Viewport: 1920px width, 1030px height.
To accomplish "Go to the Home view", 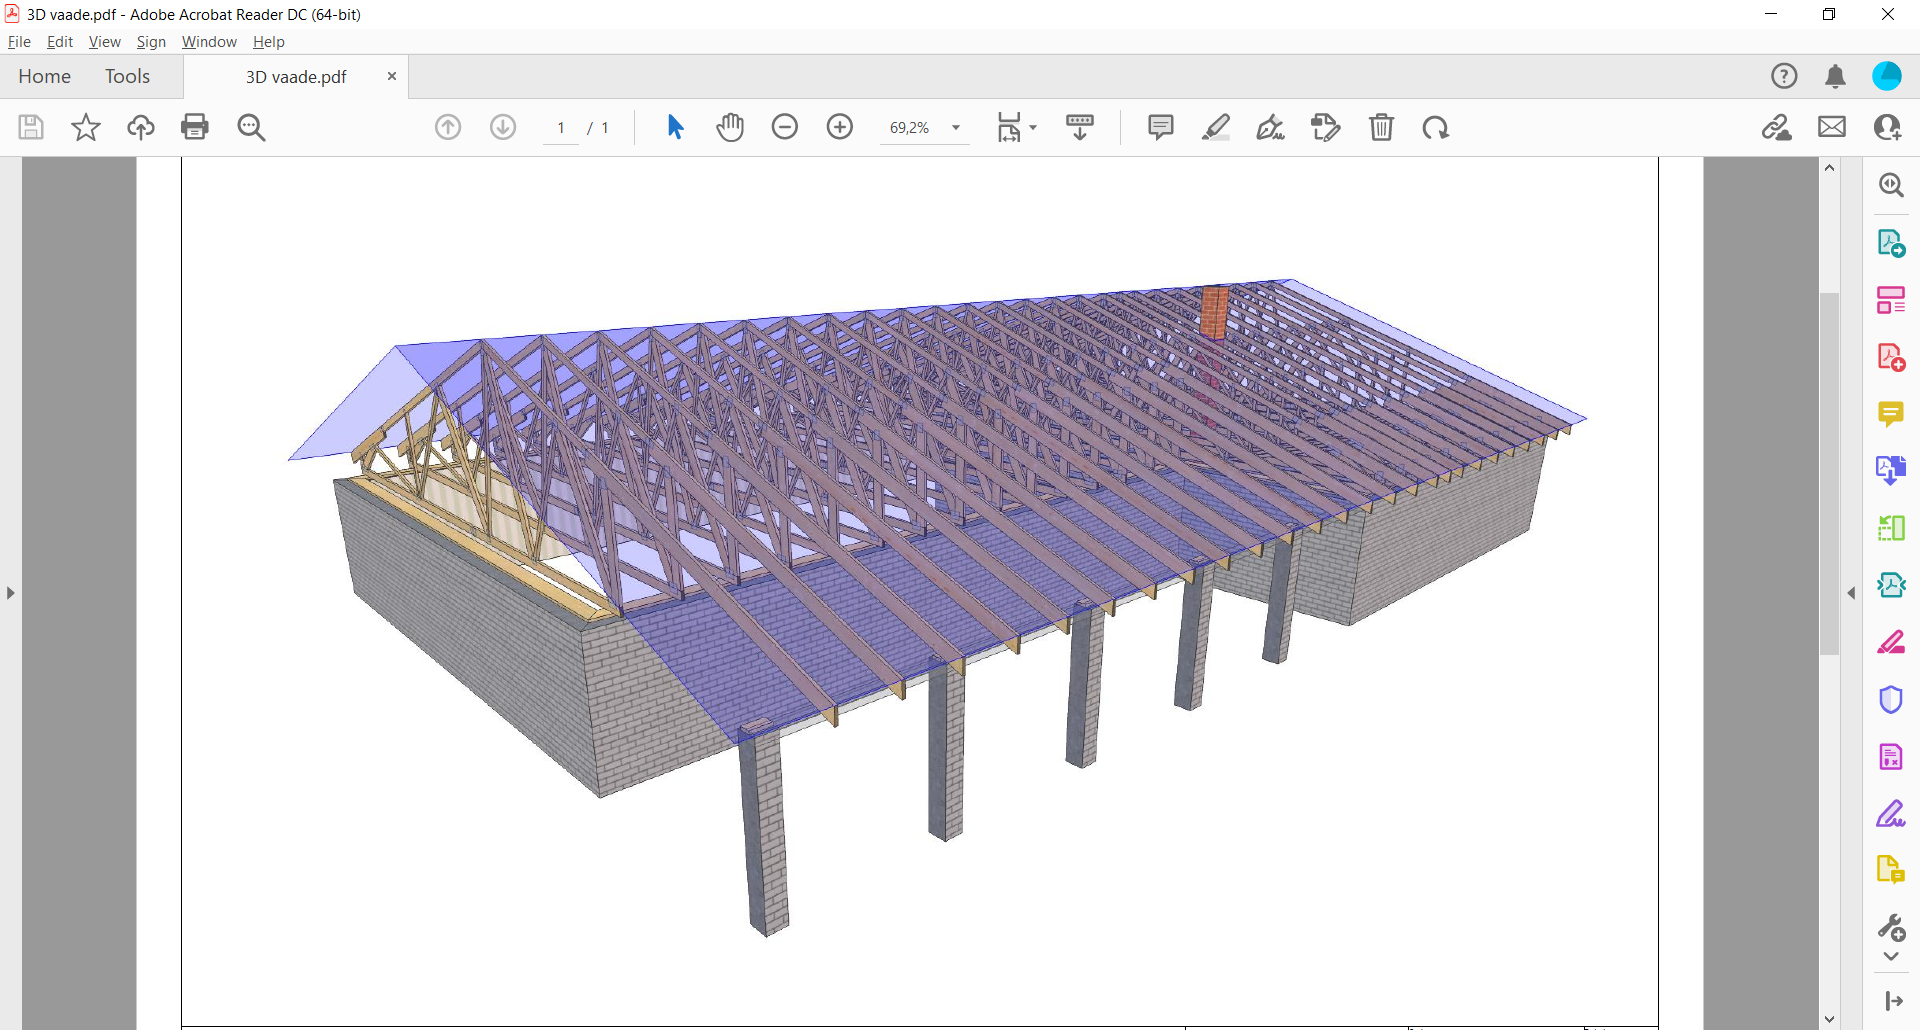I will (x=44, y=77).
